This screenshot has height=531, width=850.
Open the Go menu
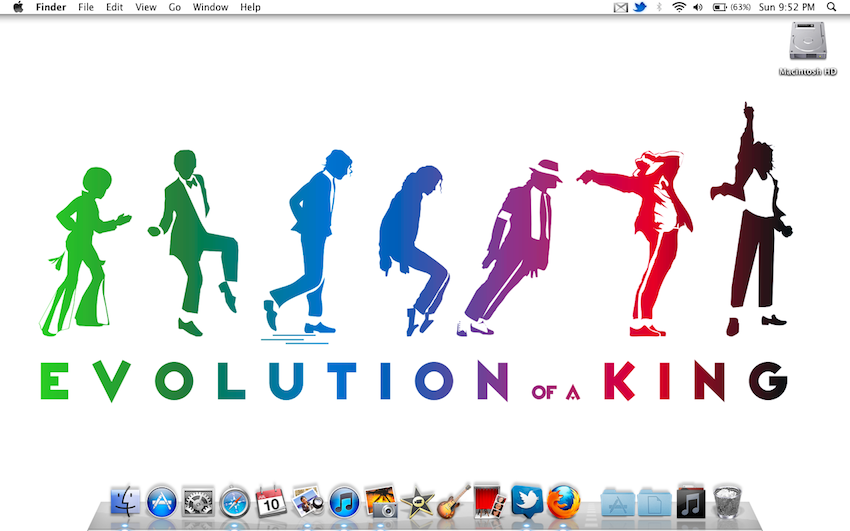click(175, 7)
